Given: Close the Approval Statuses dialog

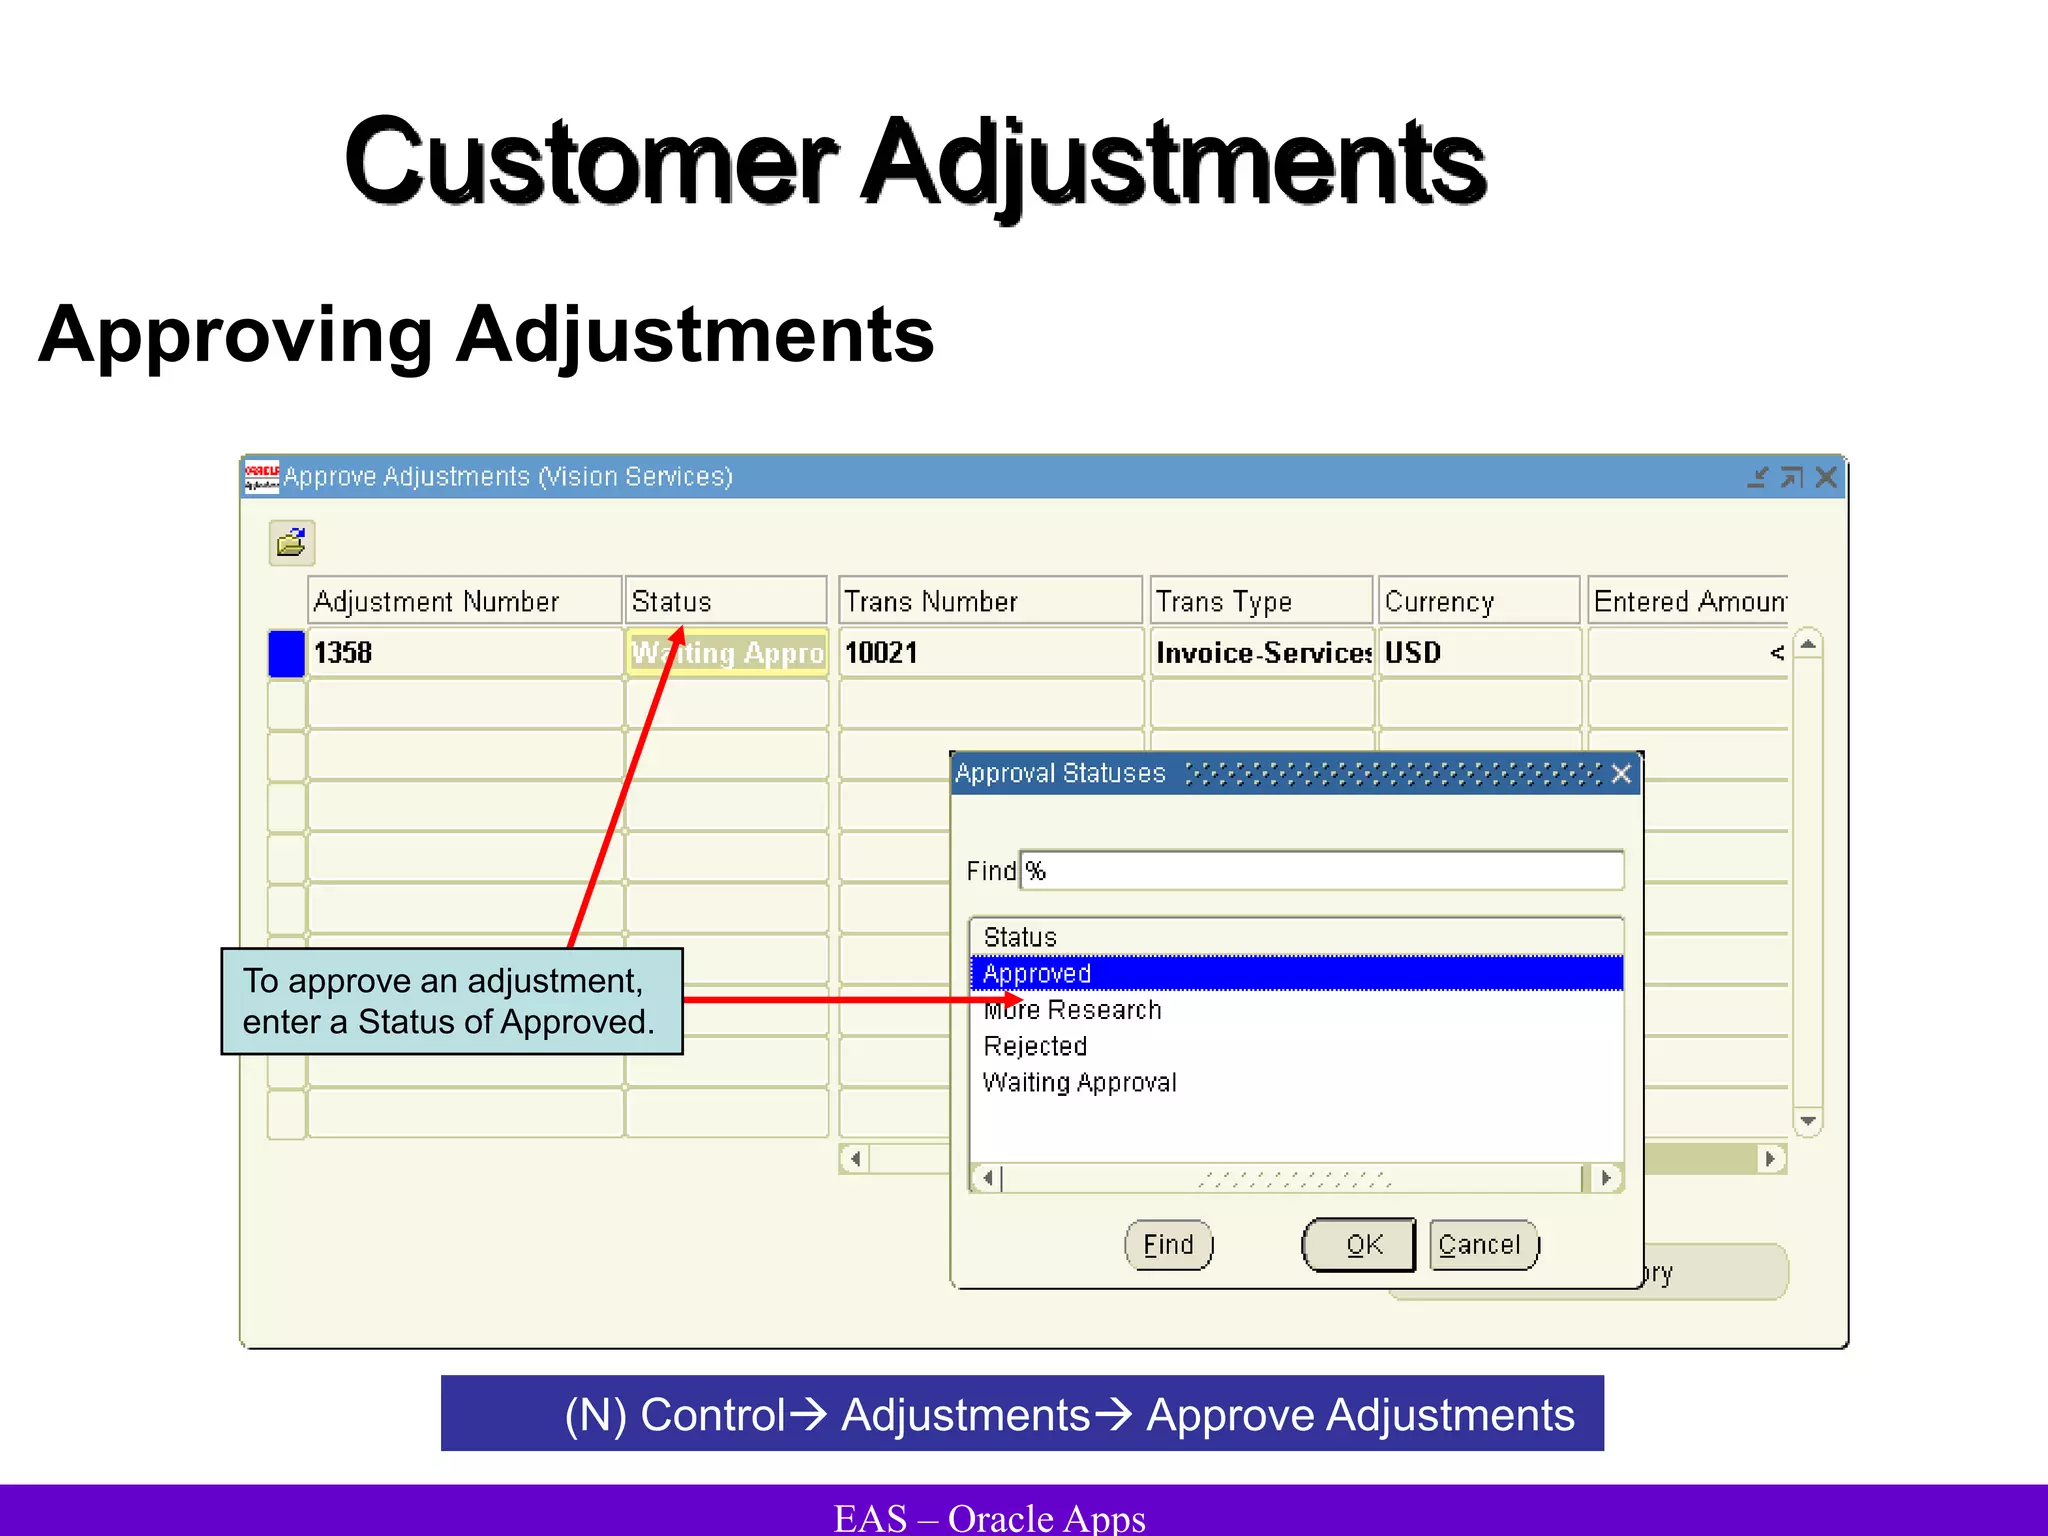Looking at the screenshot, I should click(1621, 773).
